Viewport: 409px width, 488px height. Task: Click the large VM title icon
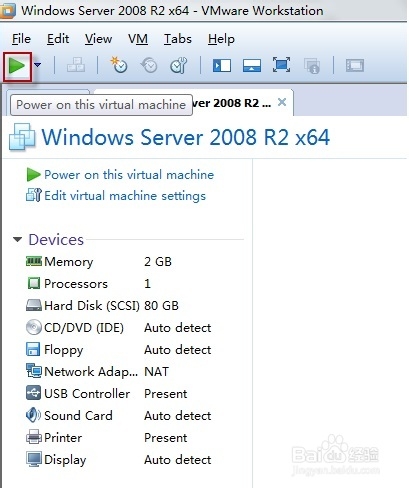tap(22, 137)
